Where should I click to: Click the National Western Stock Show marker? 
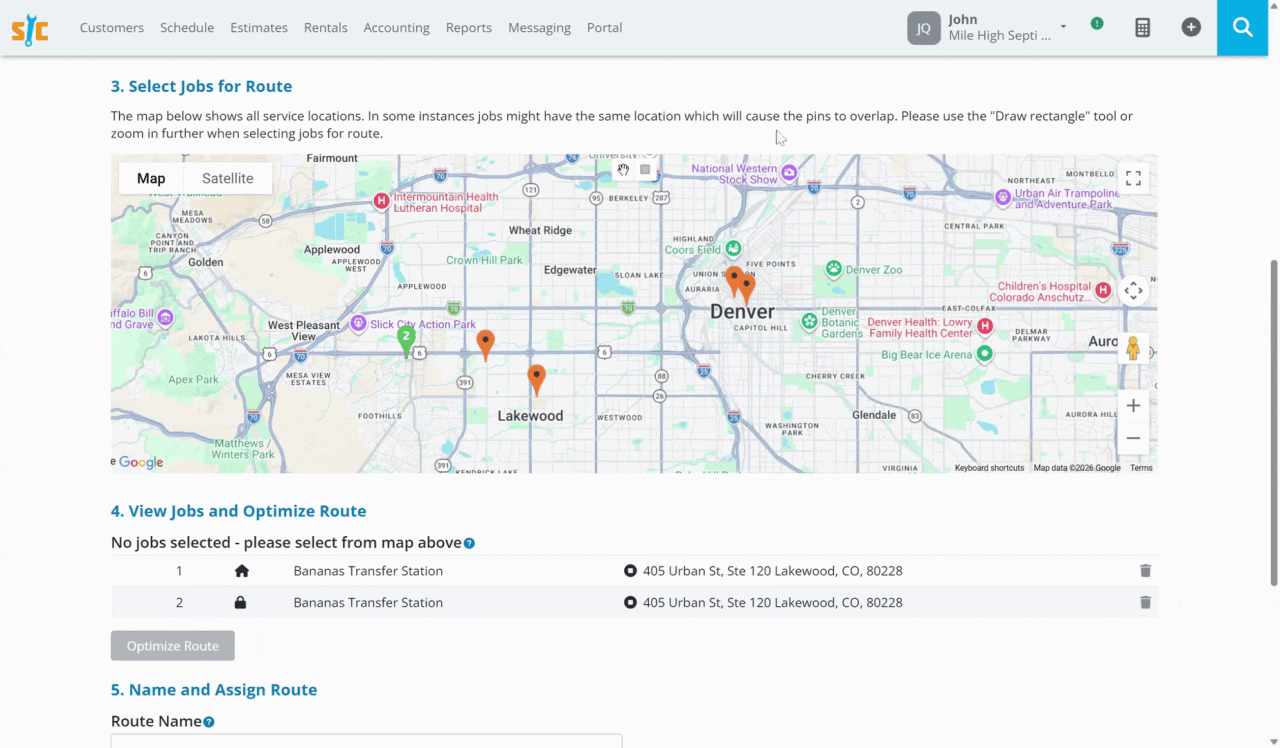click(789, 173)
